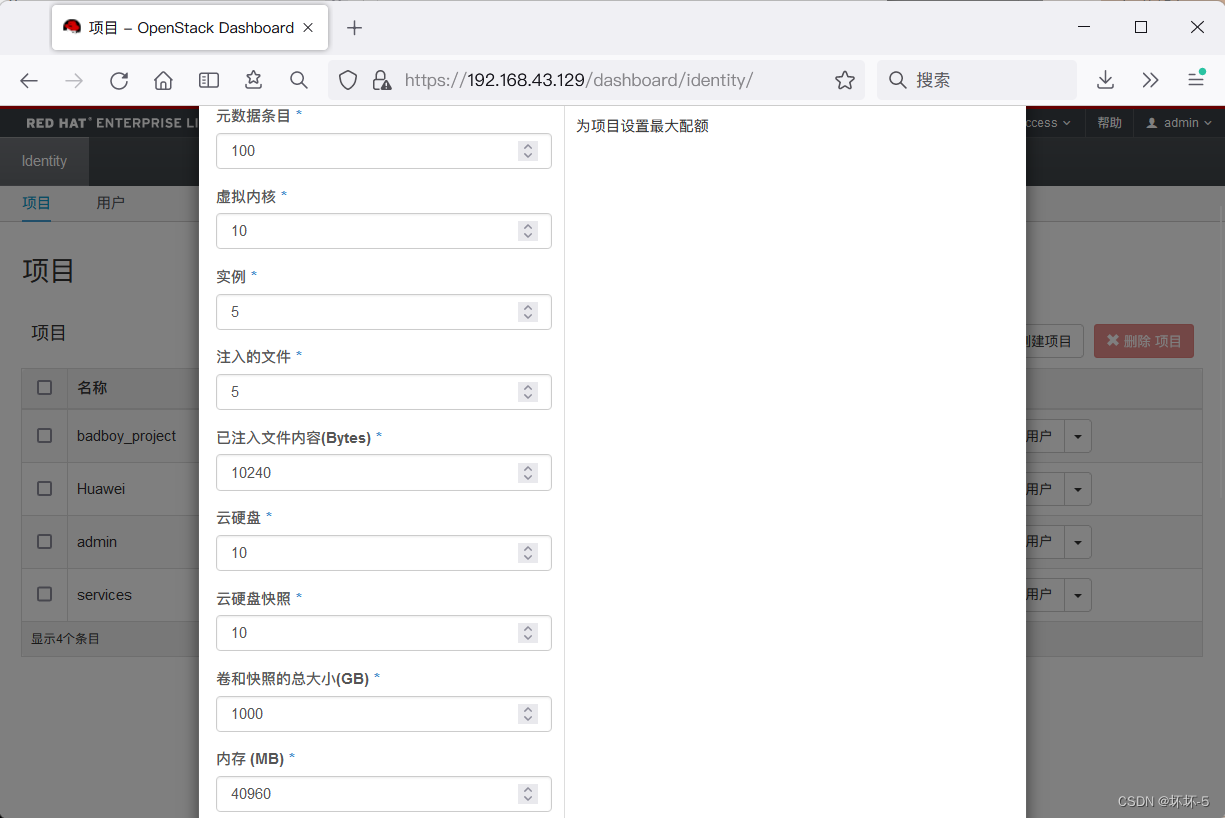Click the 删除 项目 button
Image resolution: width=1225 pixels, height=818 pixels.
click(1144, 341)
